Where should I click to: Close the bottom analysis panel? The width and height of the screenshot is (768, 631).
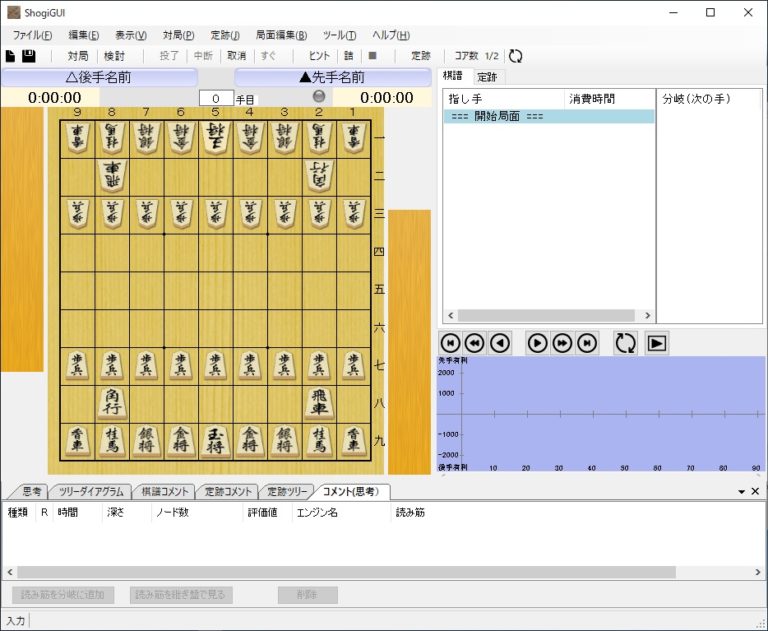click(x=755, y=491)
